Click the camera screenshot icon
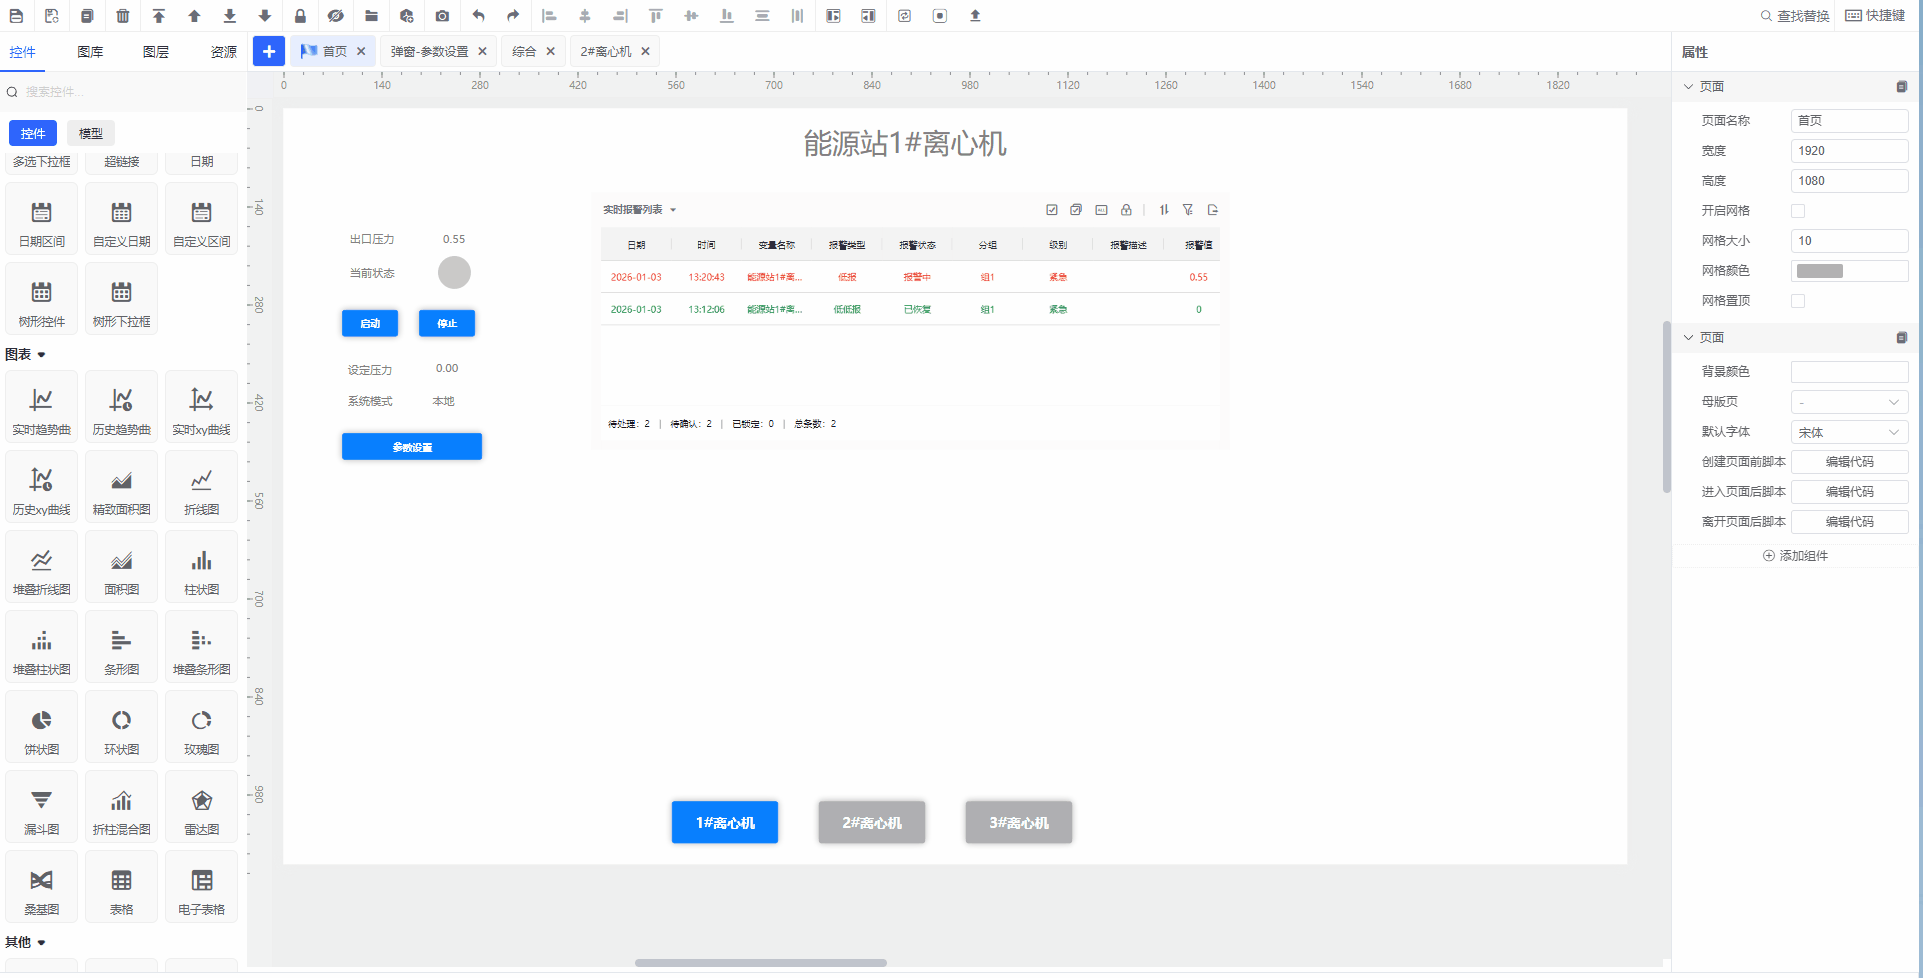1923x978 pixels. 442,16
